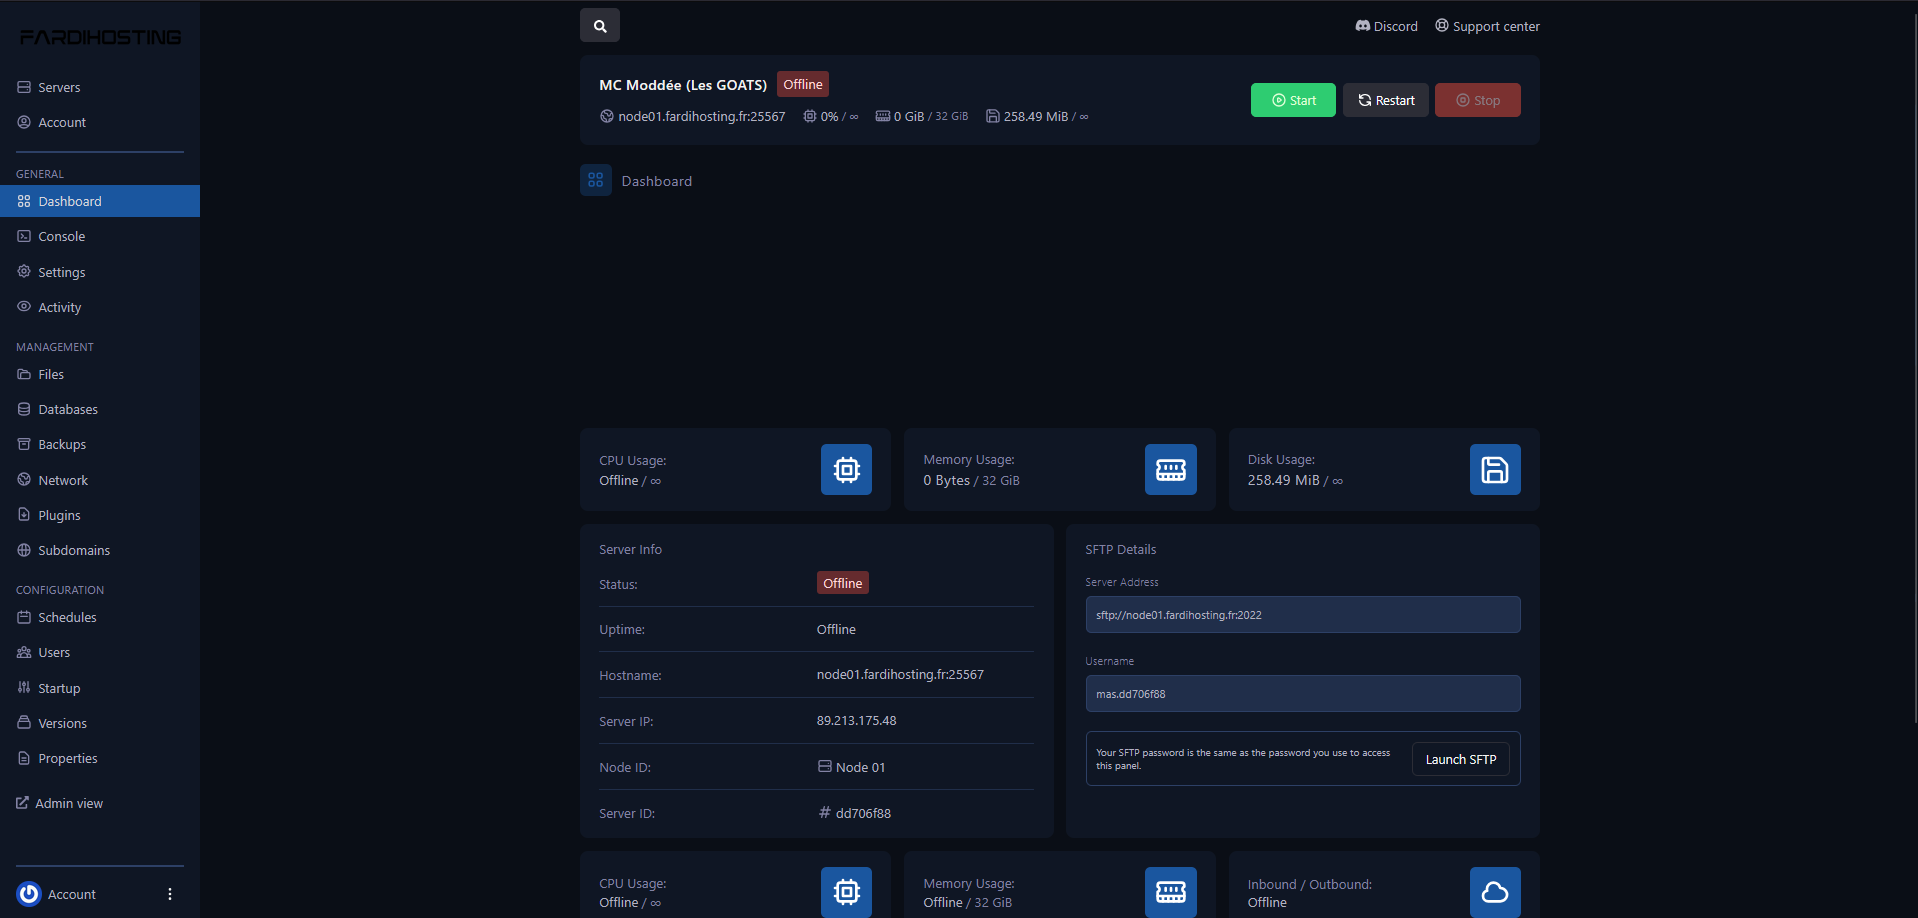Open the Discord link
The width and height of the screenshot is (1918, 918).
(x=1386, y=26)
